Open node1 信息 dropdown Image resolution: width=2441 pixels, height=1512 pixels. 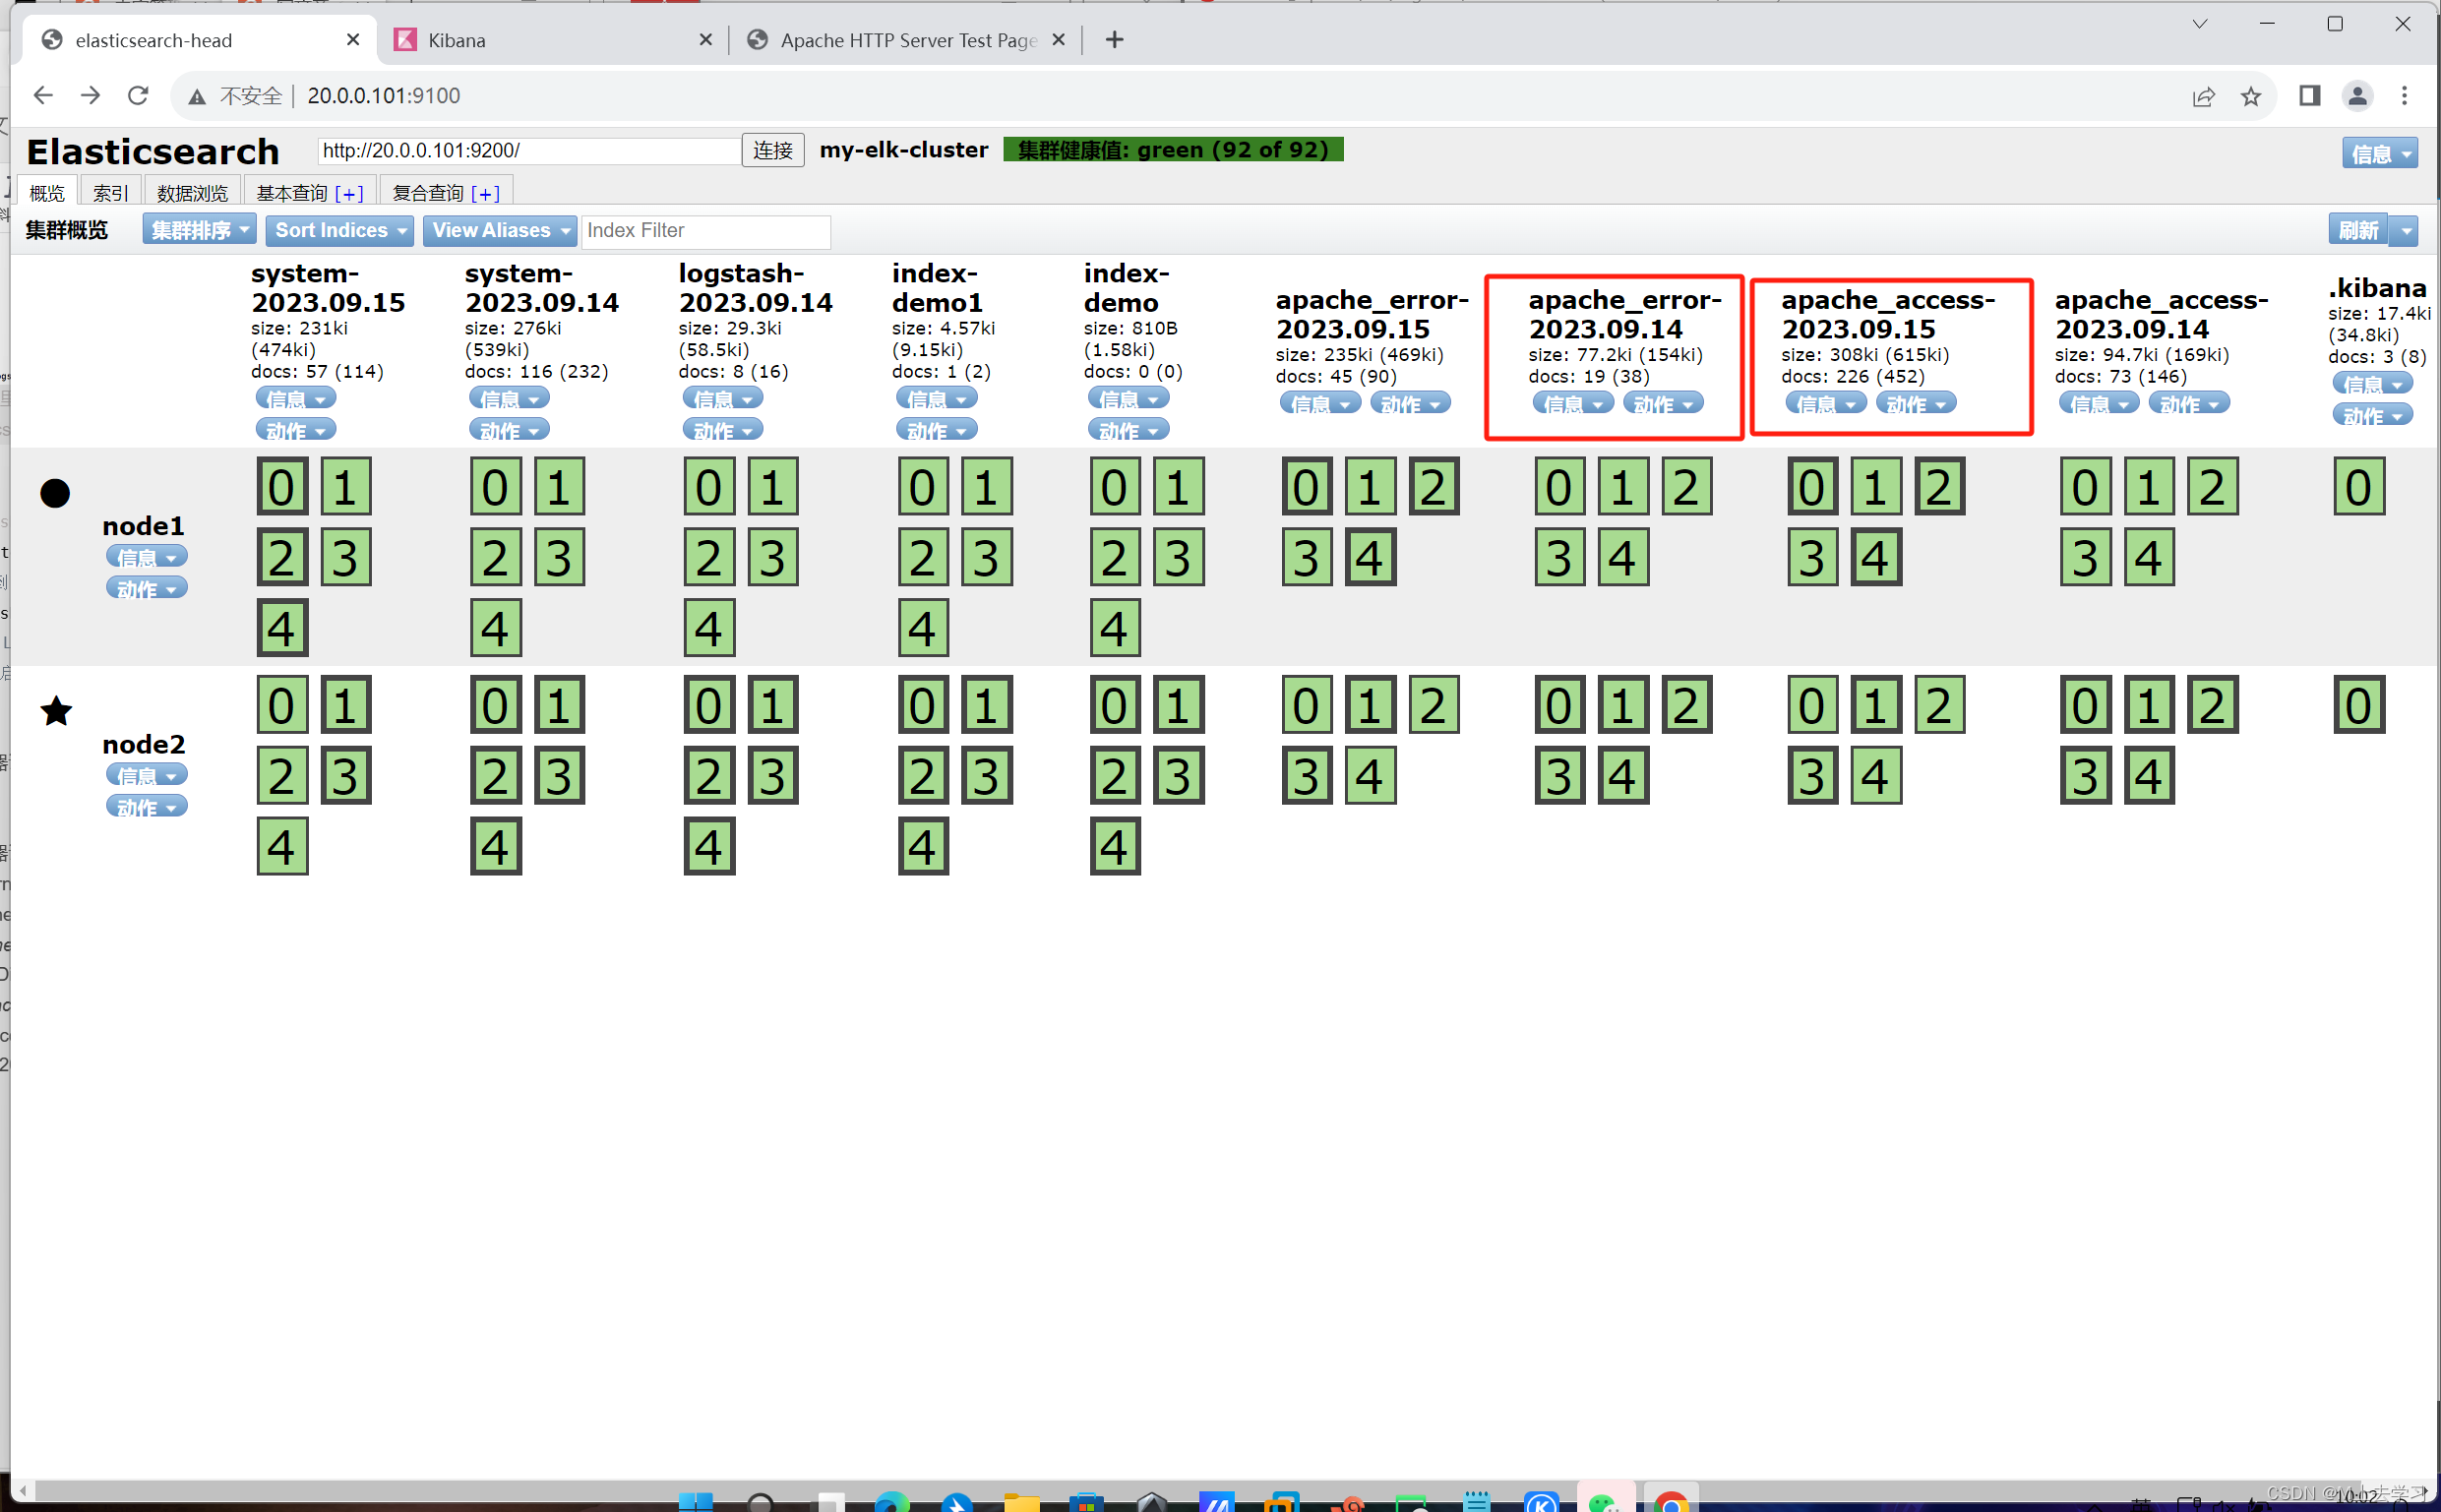(x=147, y=557)
